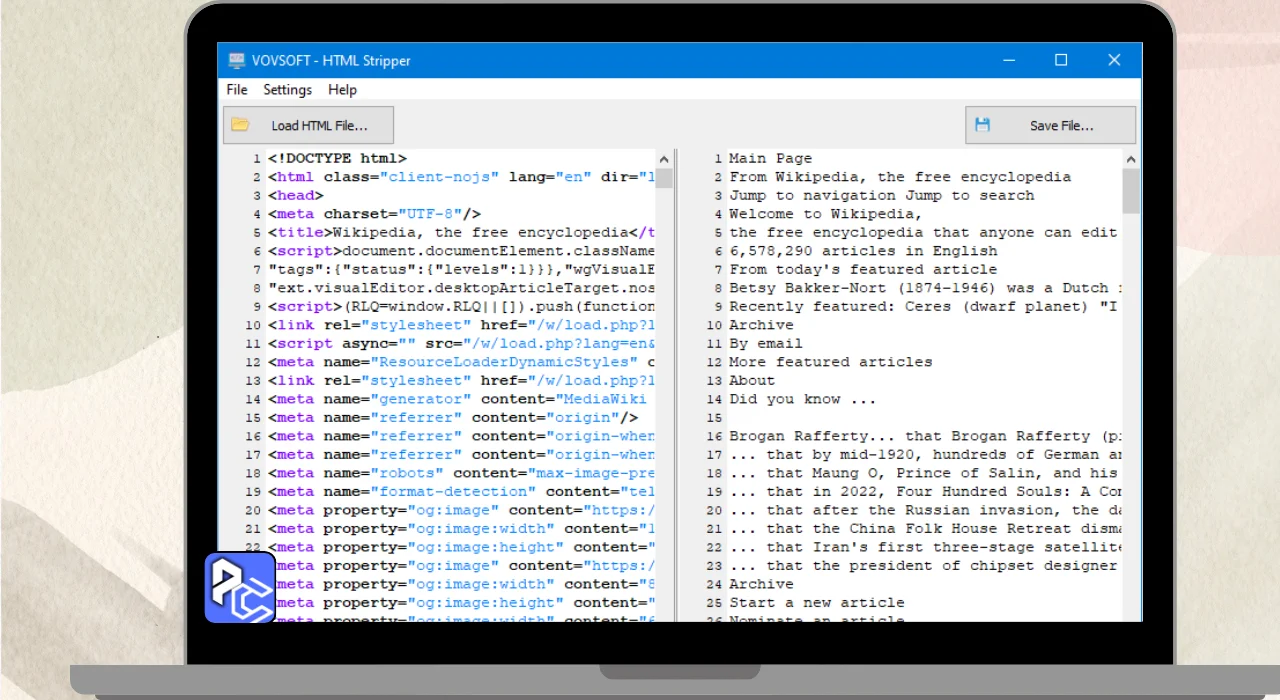The image size is (1280, 700).
Task: Click the meta charset="UTF-8" line
Action: coord(374,213)
